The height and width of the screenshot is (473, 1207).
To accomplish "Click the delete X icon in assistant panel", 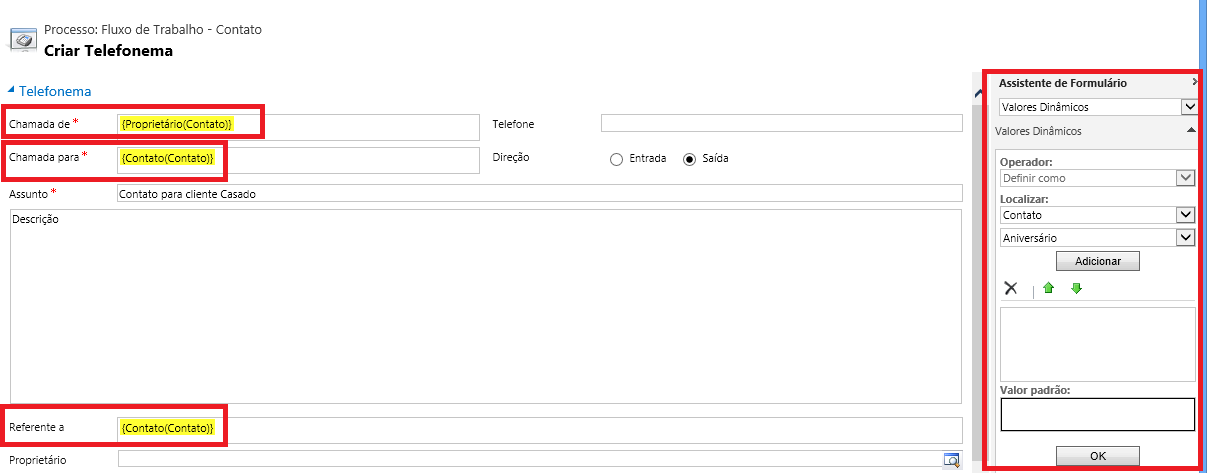I will tap(1011, 288).
